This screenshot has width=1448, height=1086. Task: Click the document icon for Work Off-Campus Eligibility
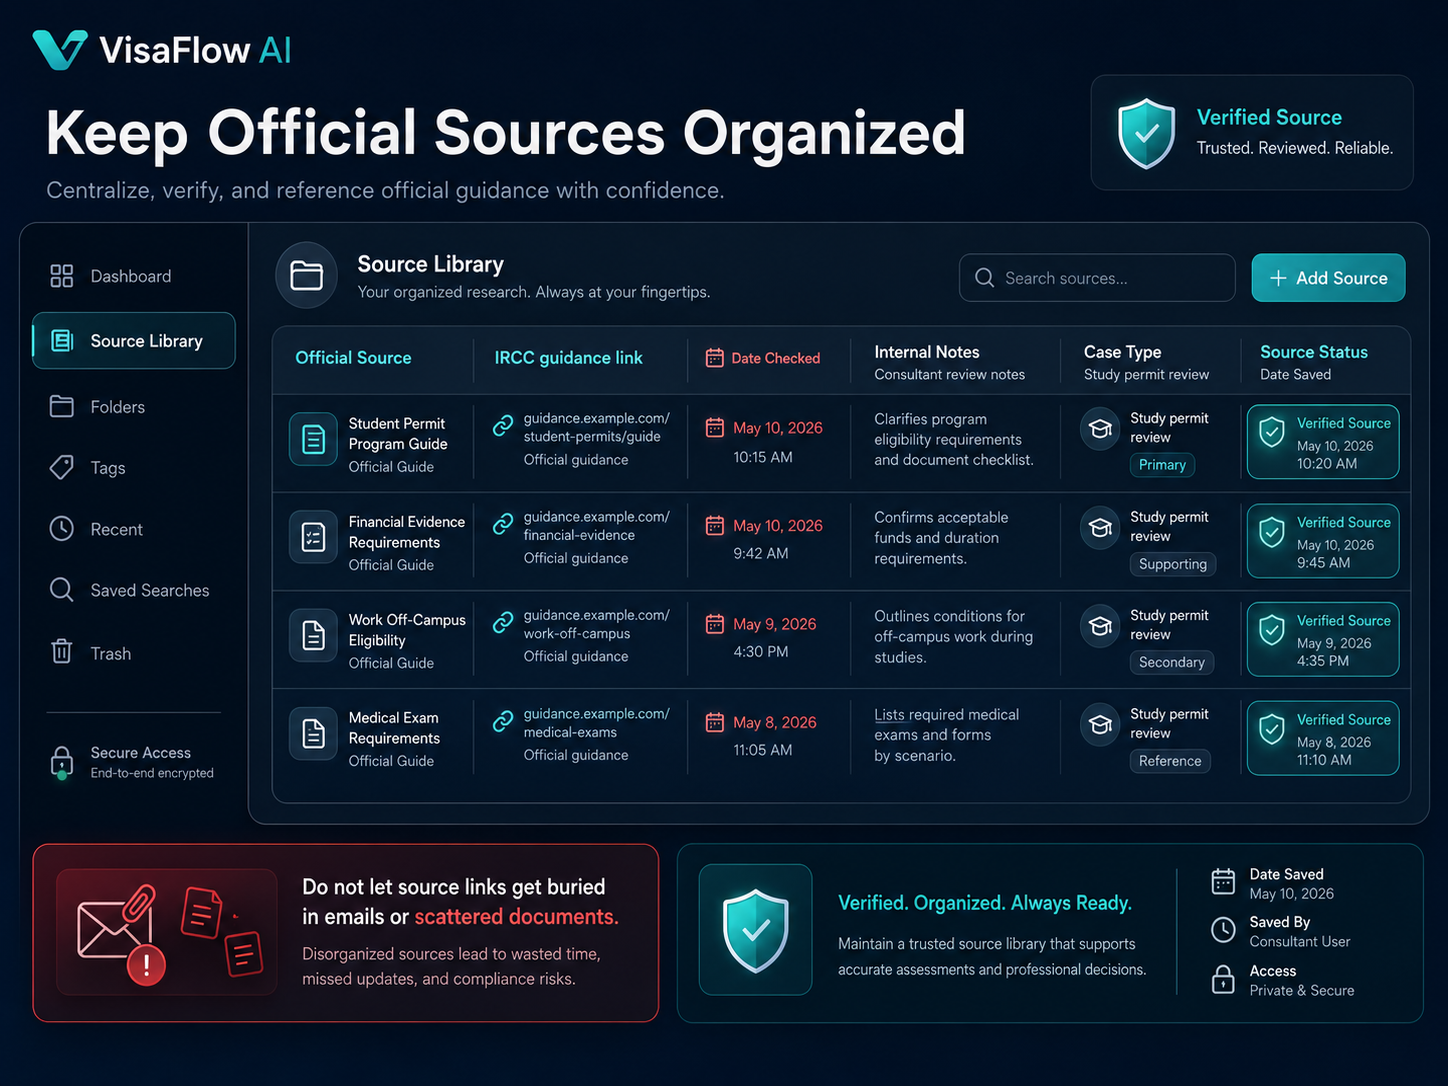(x=313, y=635)
